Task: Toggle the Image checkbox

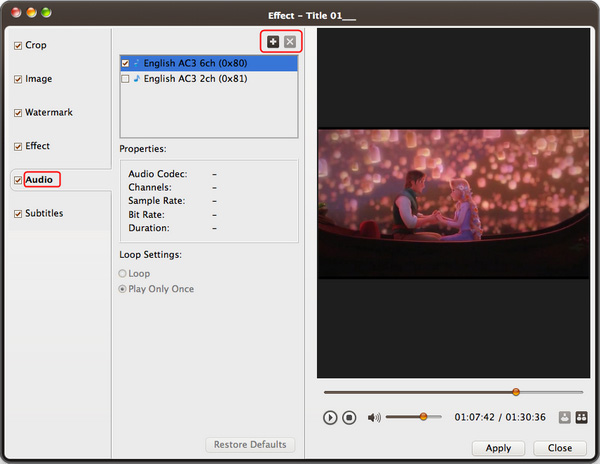Action: coord(18,79)
